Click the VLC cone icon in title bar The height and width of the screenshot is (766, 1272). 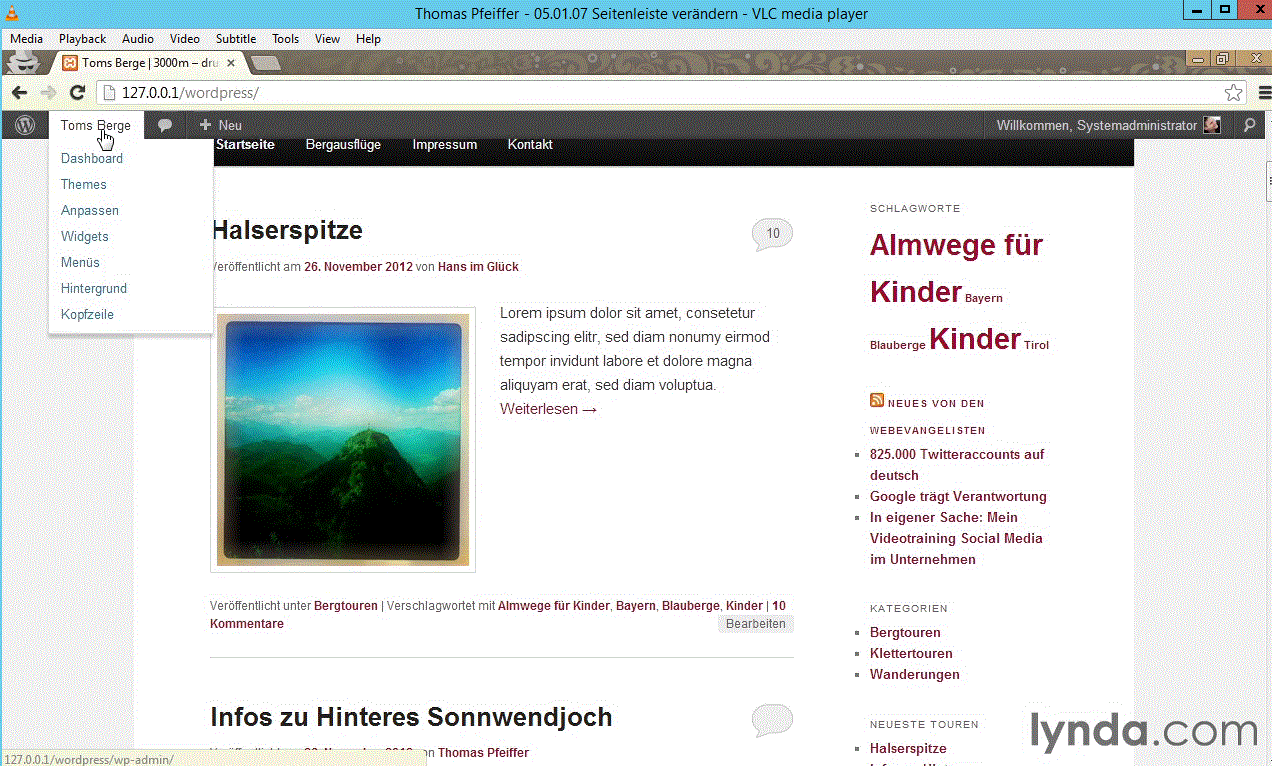[12, 12]
